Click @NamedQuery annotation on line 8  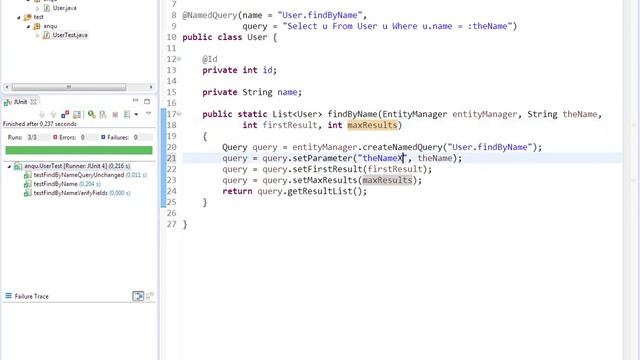(x=209, y=15)
